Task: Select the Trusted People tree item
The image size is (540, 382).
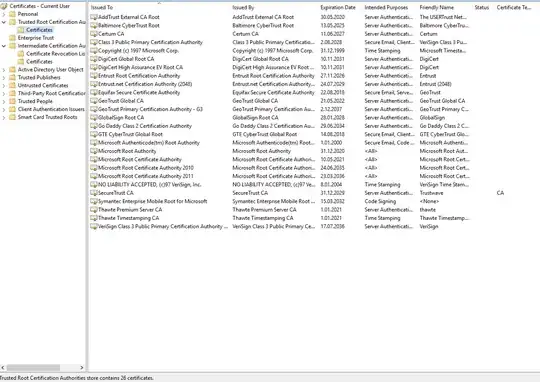Action: pyautogui.click(x=35, y=101)
